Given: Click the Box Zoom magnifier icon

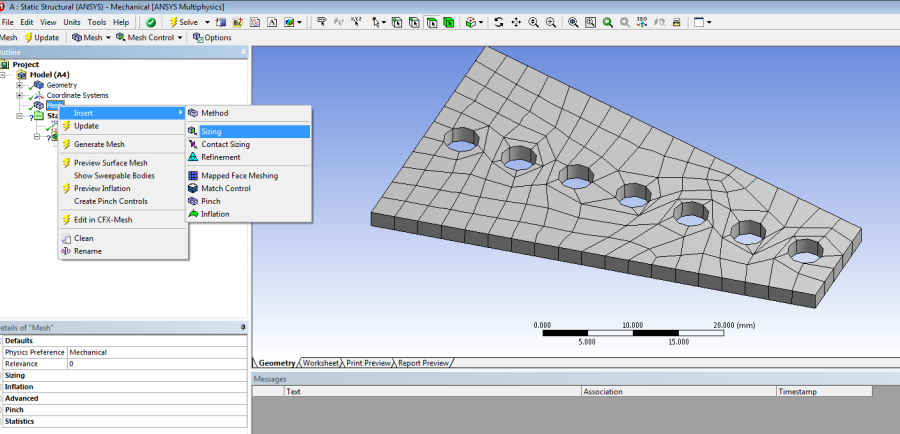Looking at the screenshot, I should (x=550, y=22).
